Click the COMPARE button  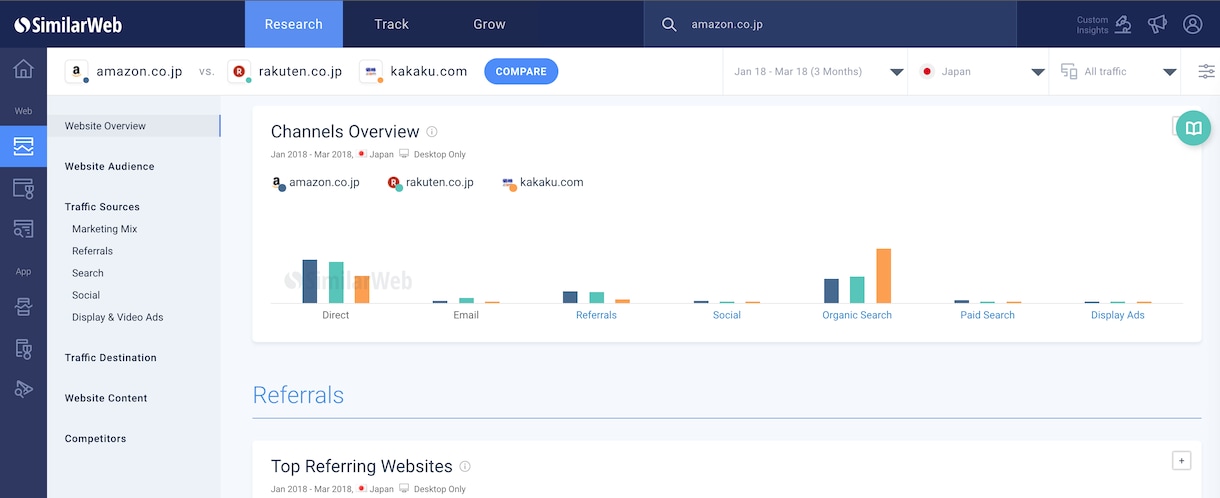[x=521, y=72]
